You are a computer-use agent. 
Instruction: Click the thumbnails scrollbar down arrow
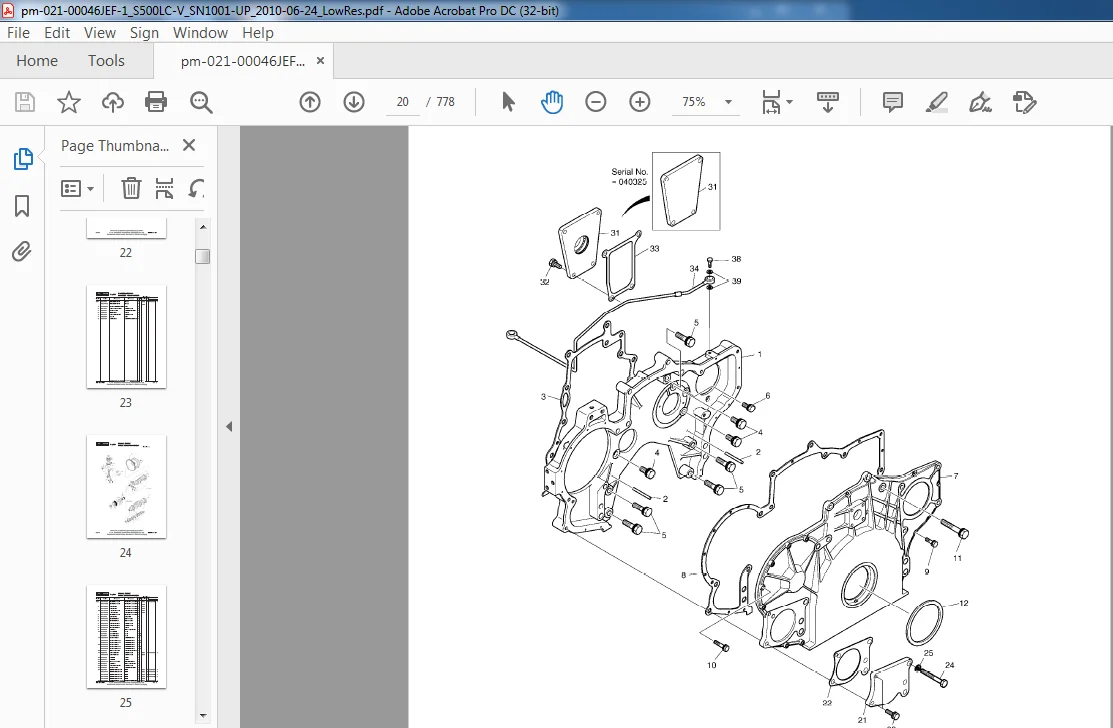tap(203, 716)
